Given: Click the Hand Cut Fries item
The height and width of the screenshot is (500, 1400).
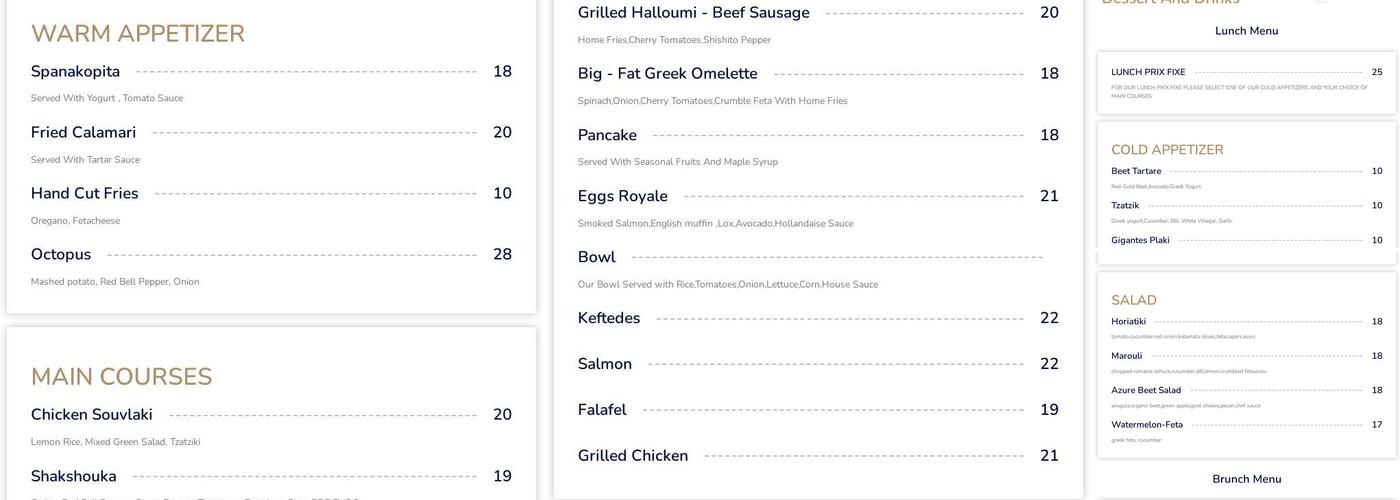Looking at the screenshot, I should (x=84, y=194).
